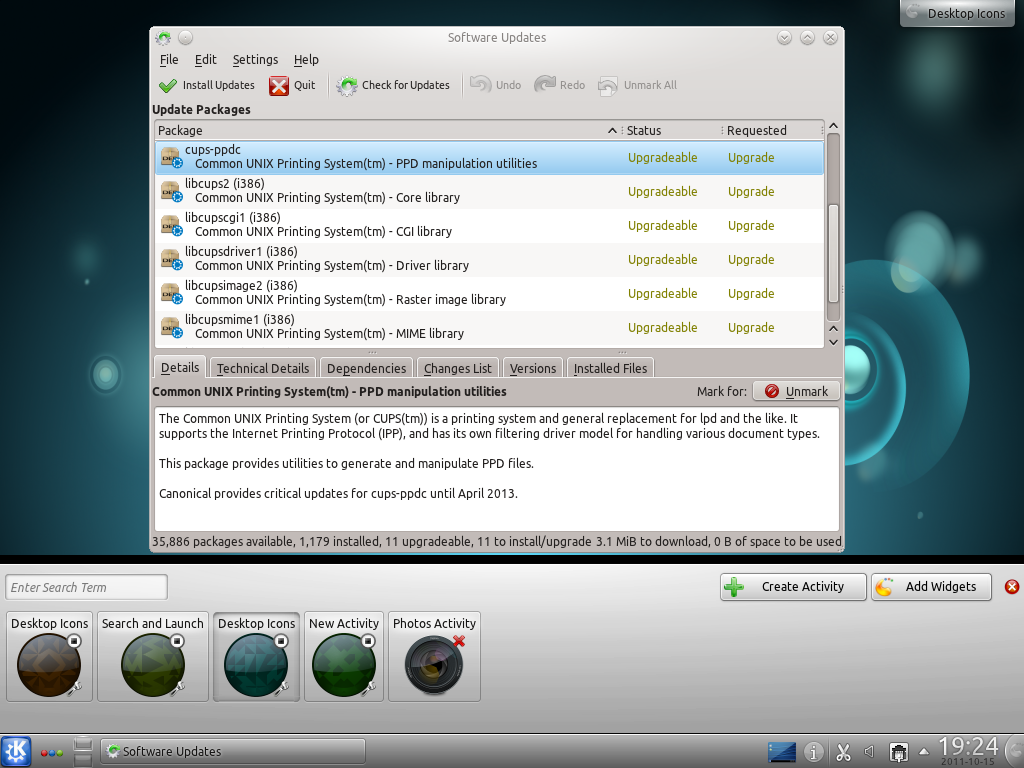Select the libcupsimage2 (i386) package row

[x=489, y=293]
